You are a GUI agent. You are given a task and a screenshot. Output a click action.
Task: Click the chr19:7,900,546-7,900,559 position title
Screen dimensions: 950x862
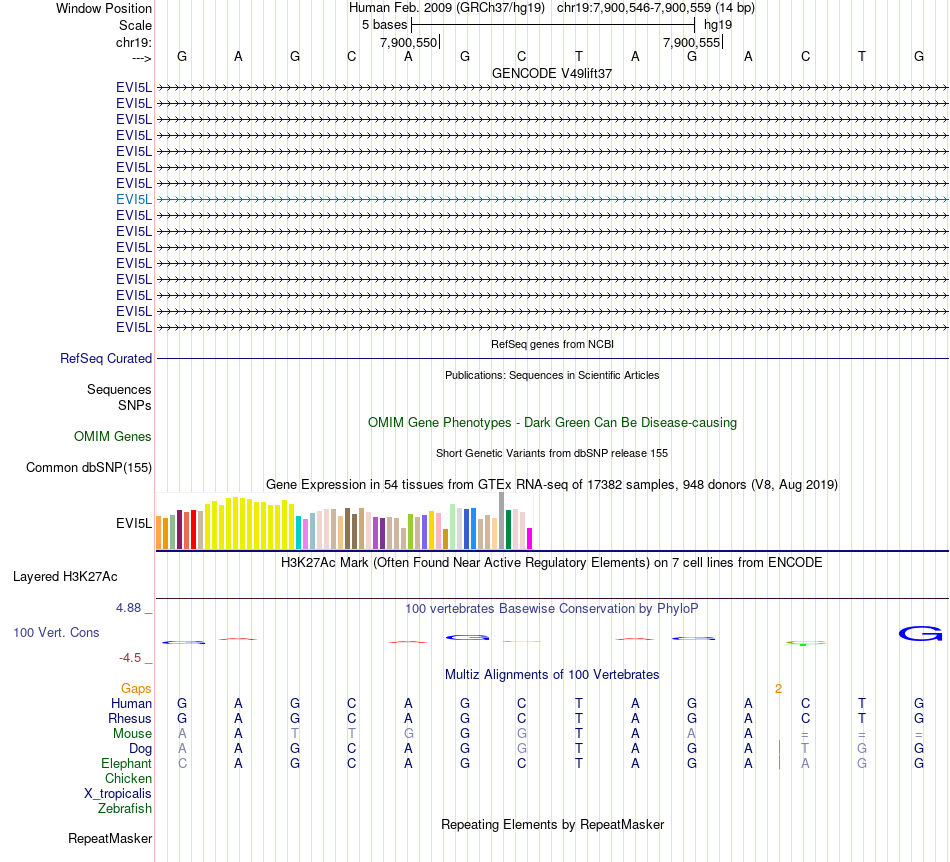[656, 8]
